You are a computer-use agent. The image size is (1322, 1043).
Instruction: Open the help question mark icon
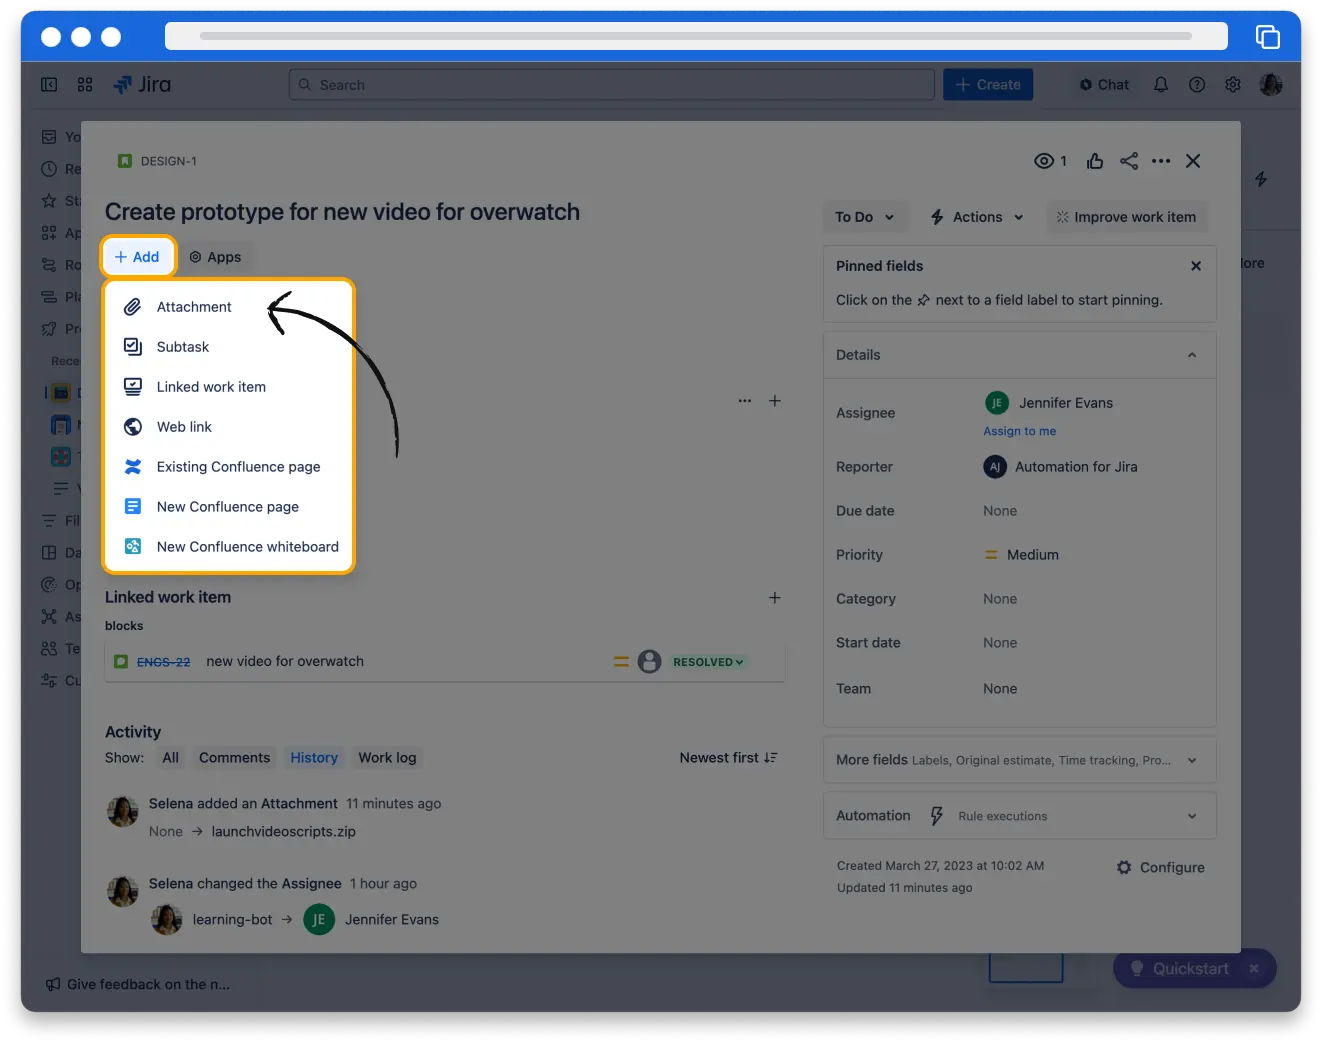tap(1197, 85)
